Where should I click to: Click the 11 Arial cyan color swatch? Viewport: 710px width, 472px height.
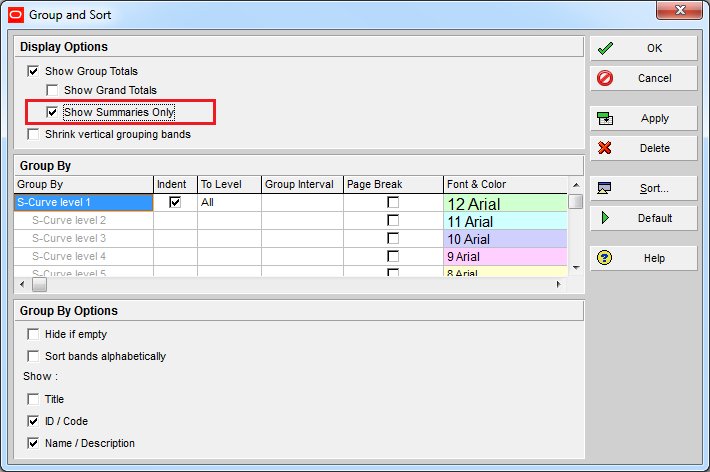(505, 222)
